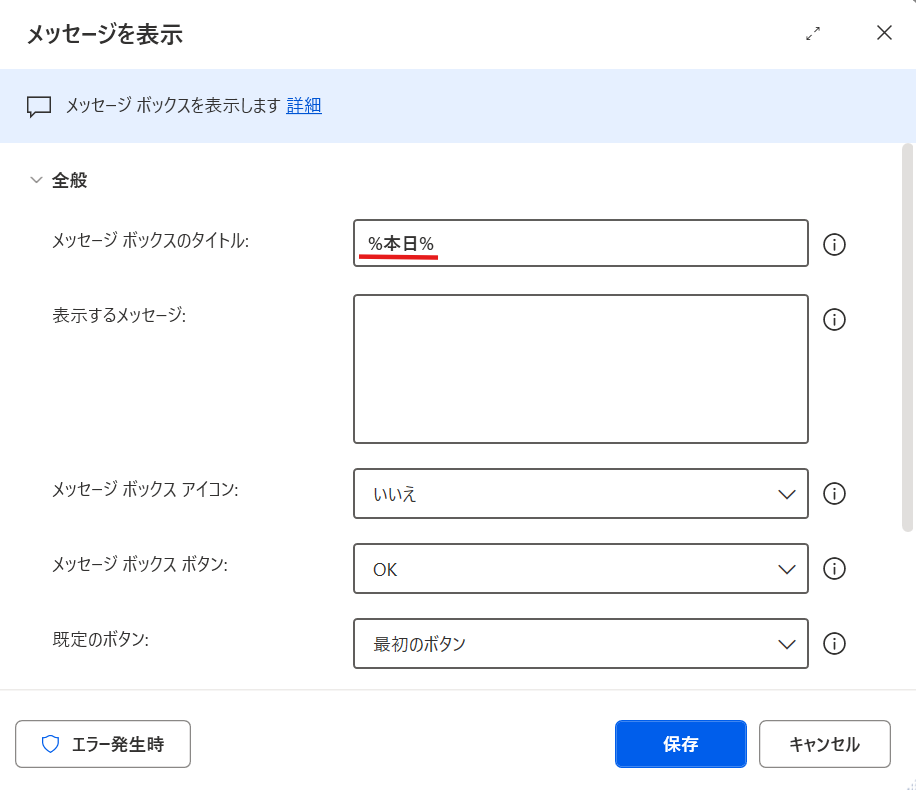Image resolution: width=916 pixels, height=790 pixels.
Task: Click inside the title field containing %本日%
Action: click(x=580, y=243)
